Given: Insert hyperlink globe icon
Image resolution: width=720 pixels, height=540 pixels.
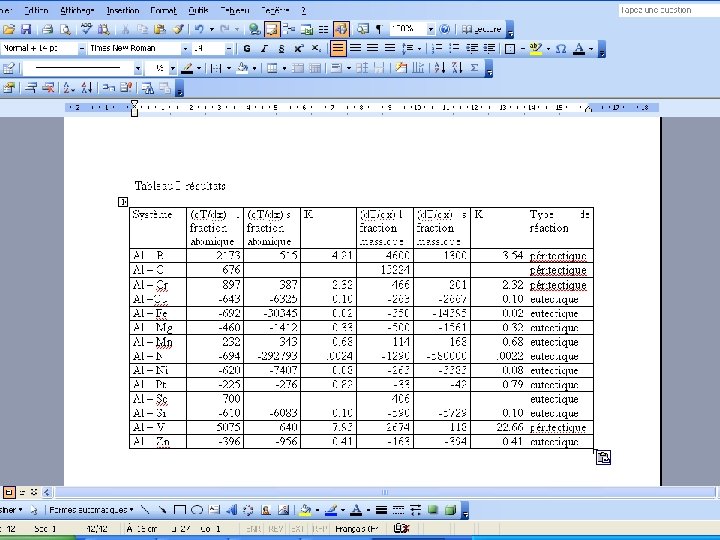Looking at the screenshot, I should click(x=254, y=29).
